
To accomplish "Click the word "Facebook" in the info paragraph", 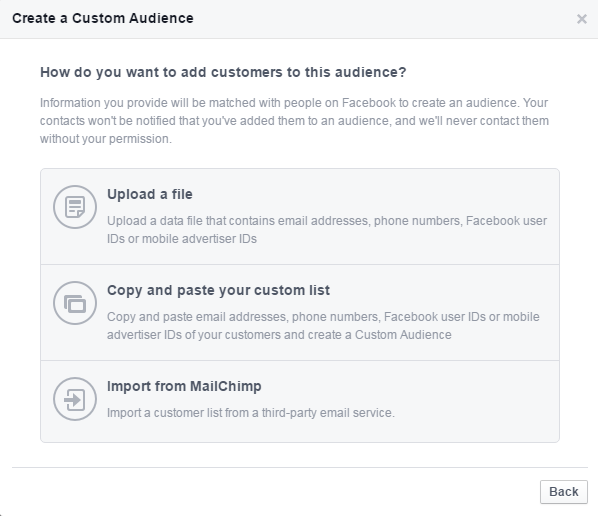I will [369, 103].
